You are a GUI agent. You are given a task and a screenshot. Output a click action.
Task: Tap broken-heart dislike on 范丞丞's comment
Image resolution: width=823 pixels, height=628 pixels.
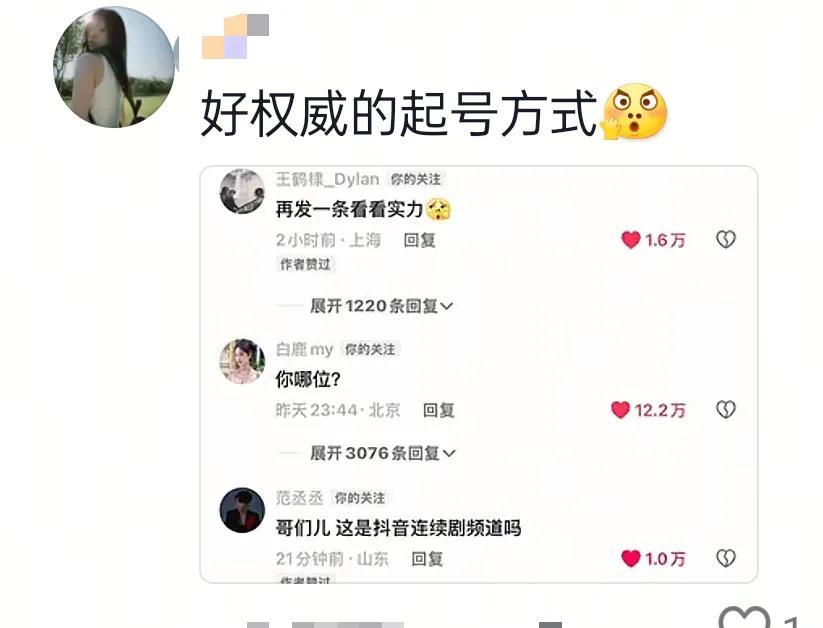726,558
